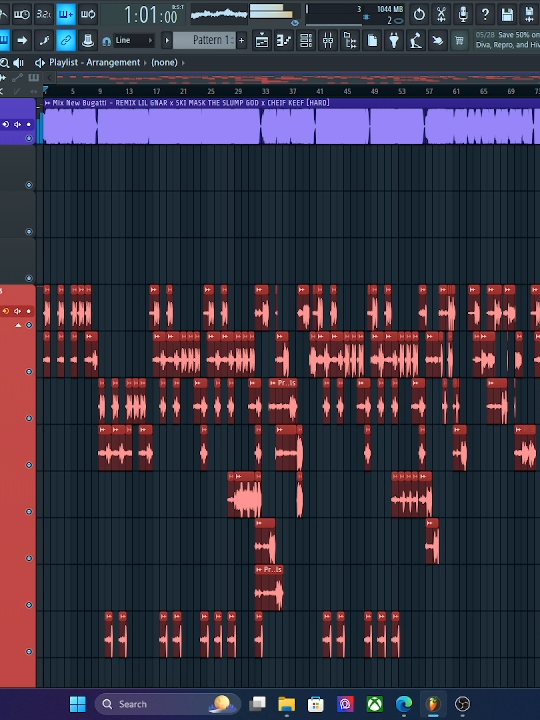Click the playlist overview minimap scrollbar
Viewport: 540px width, 720px height.
pos(298,78)
